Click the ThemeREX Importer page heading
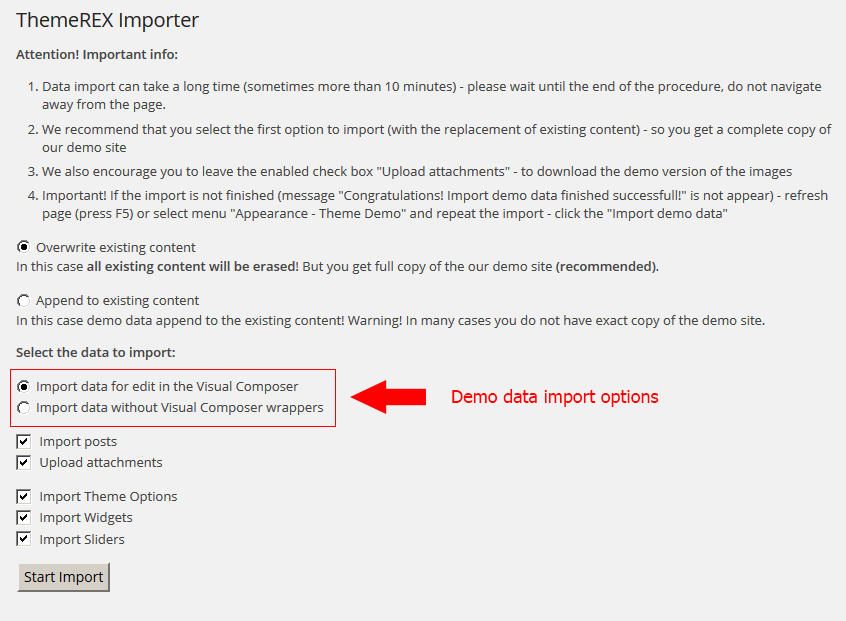The height and width of the screenshot is (621, 846). click(x=107, y=20)
